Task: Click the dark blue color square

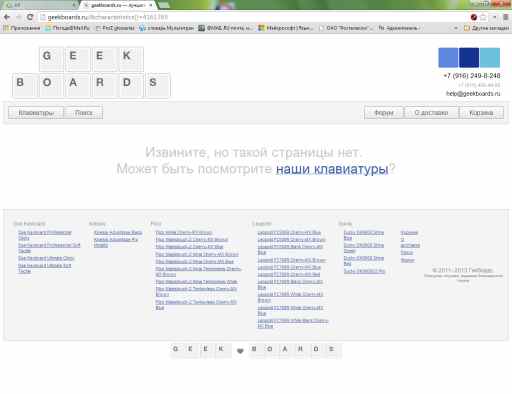Action: point(469,57)
